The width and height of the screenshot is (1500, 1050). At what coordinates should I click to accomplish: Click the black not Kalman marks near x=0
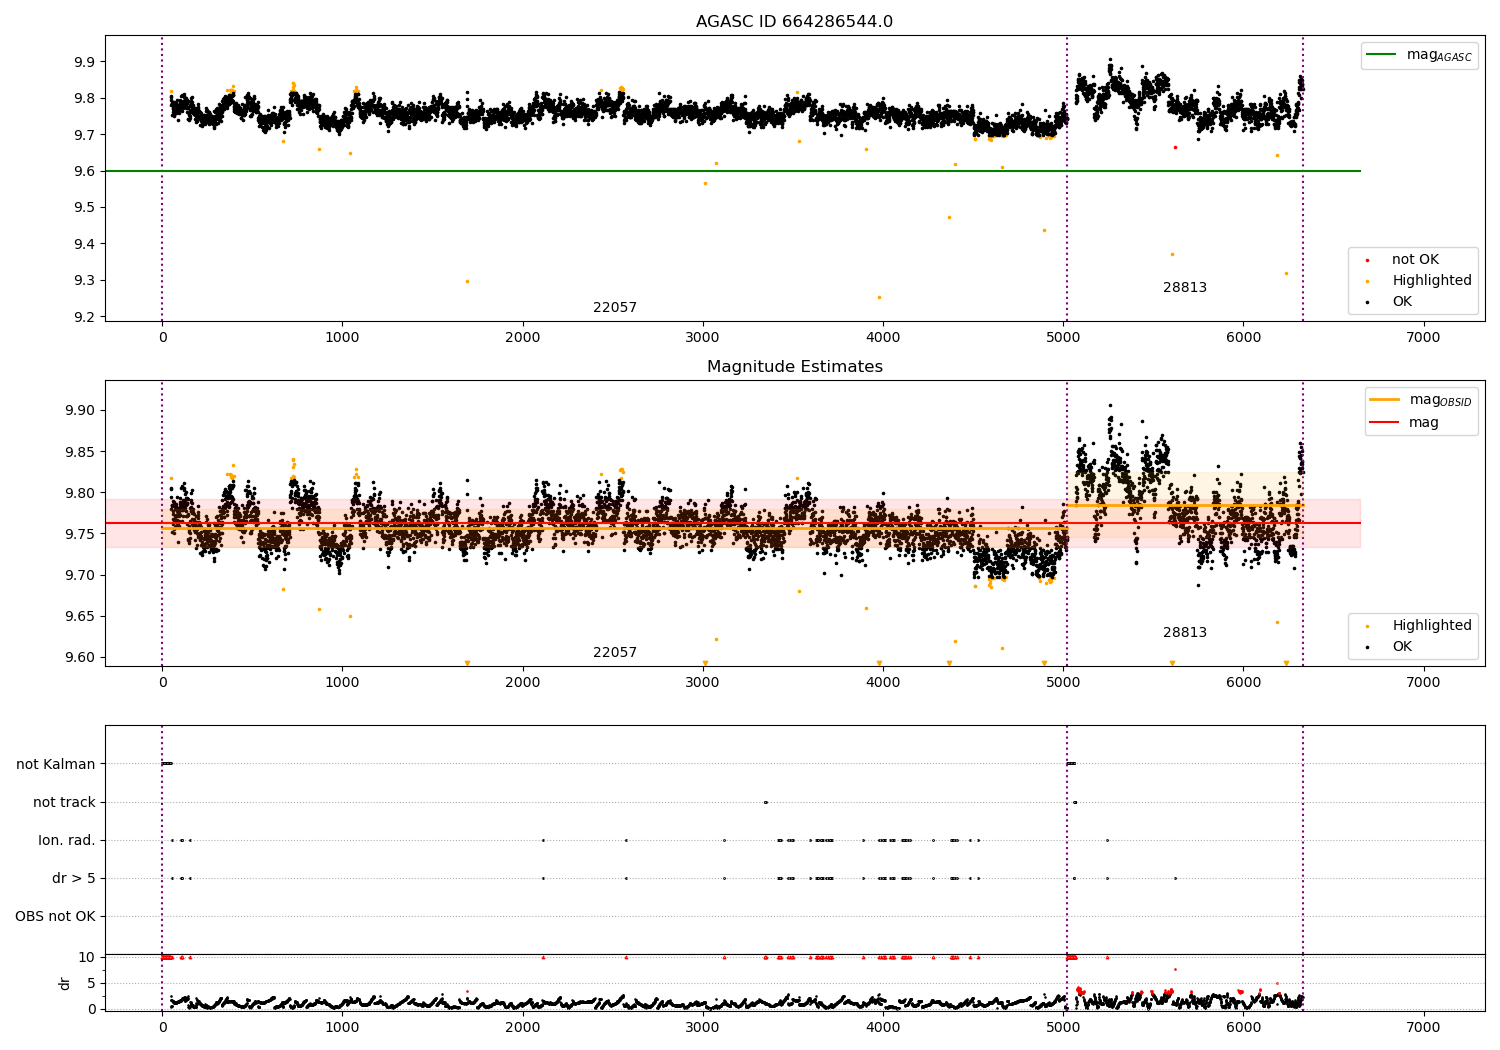pos(167,764)
